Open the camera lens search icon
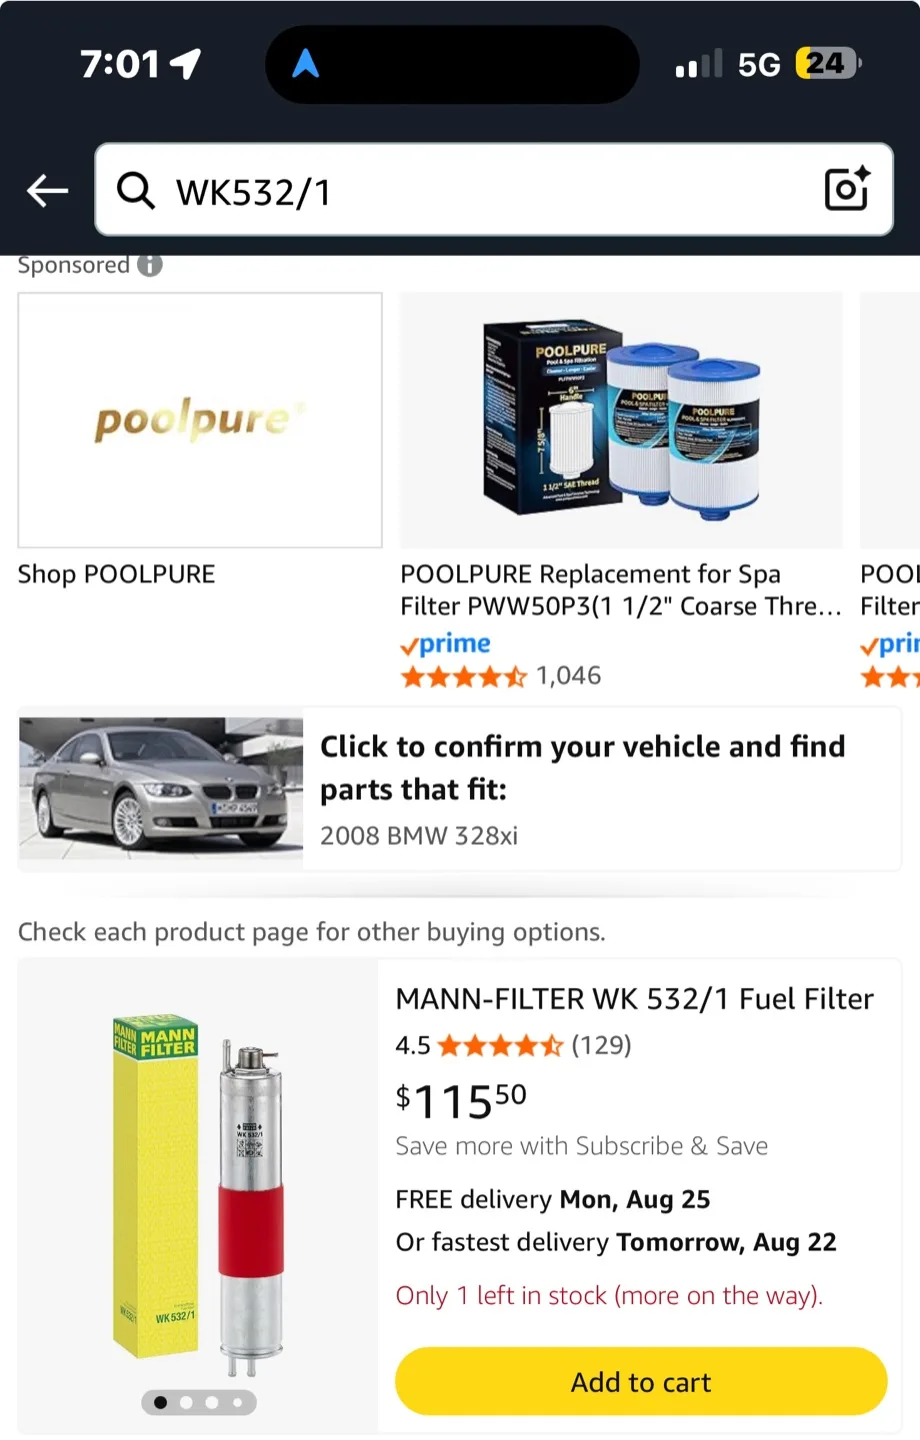920x1440 pixels. 846,189
